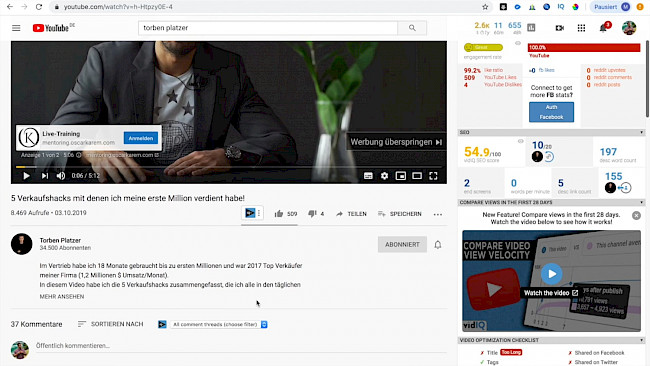This screenshot has width=650, height=366.
Task: Play the Compare Video View Velocity thumbnail
Action: coord(551,274)
